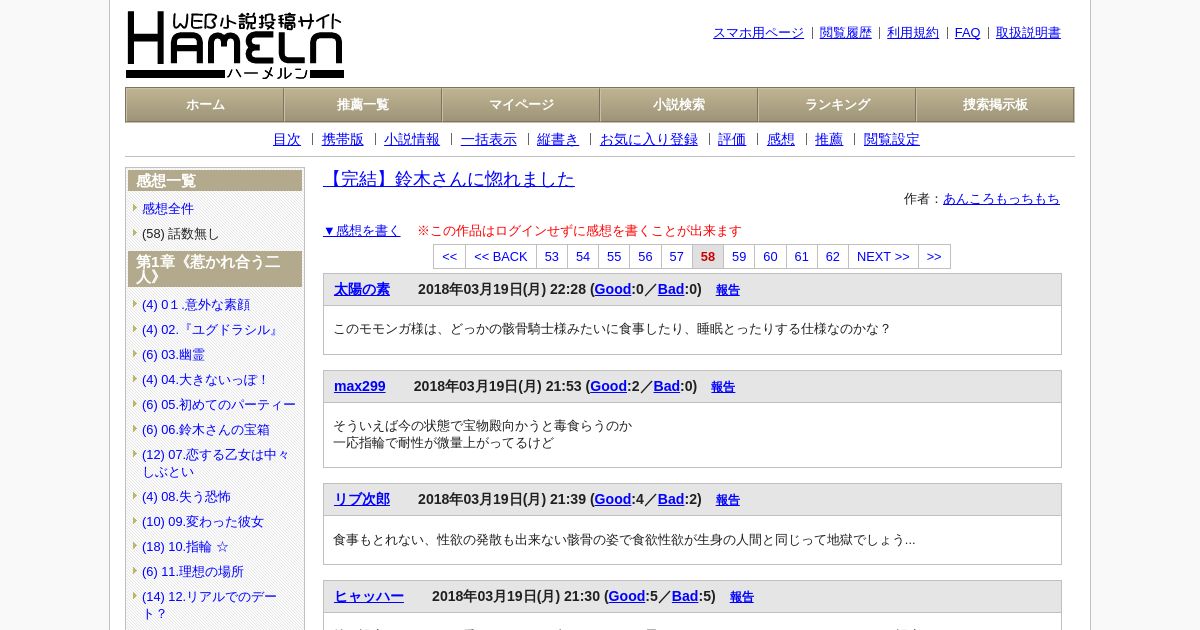This screenshot has height=630, width=1200.
Task: Jump to last page with >> button
Action: (934, 257)
